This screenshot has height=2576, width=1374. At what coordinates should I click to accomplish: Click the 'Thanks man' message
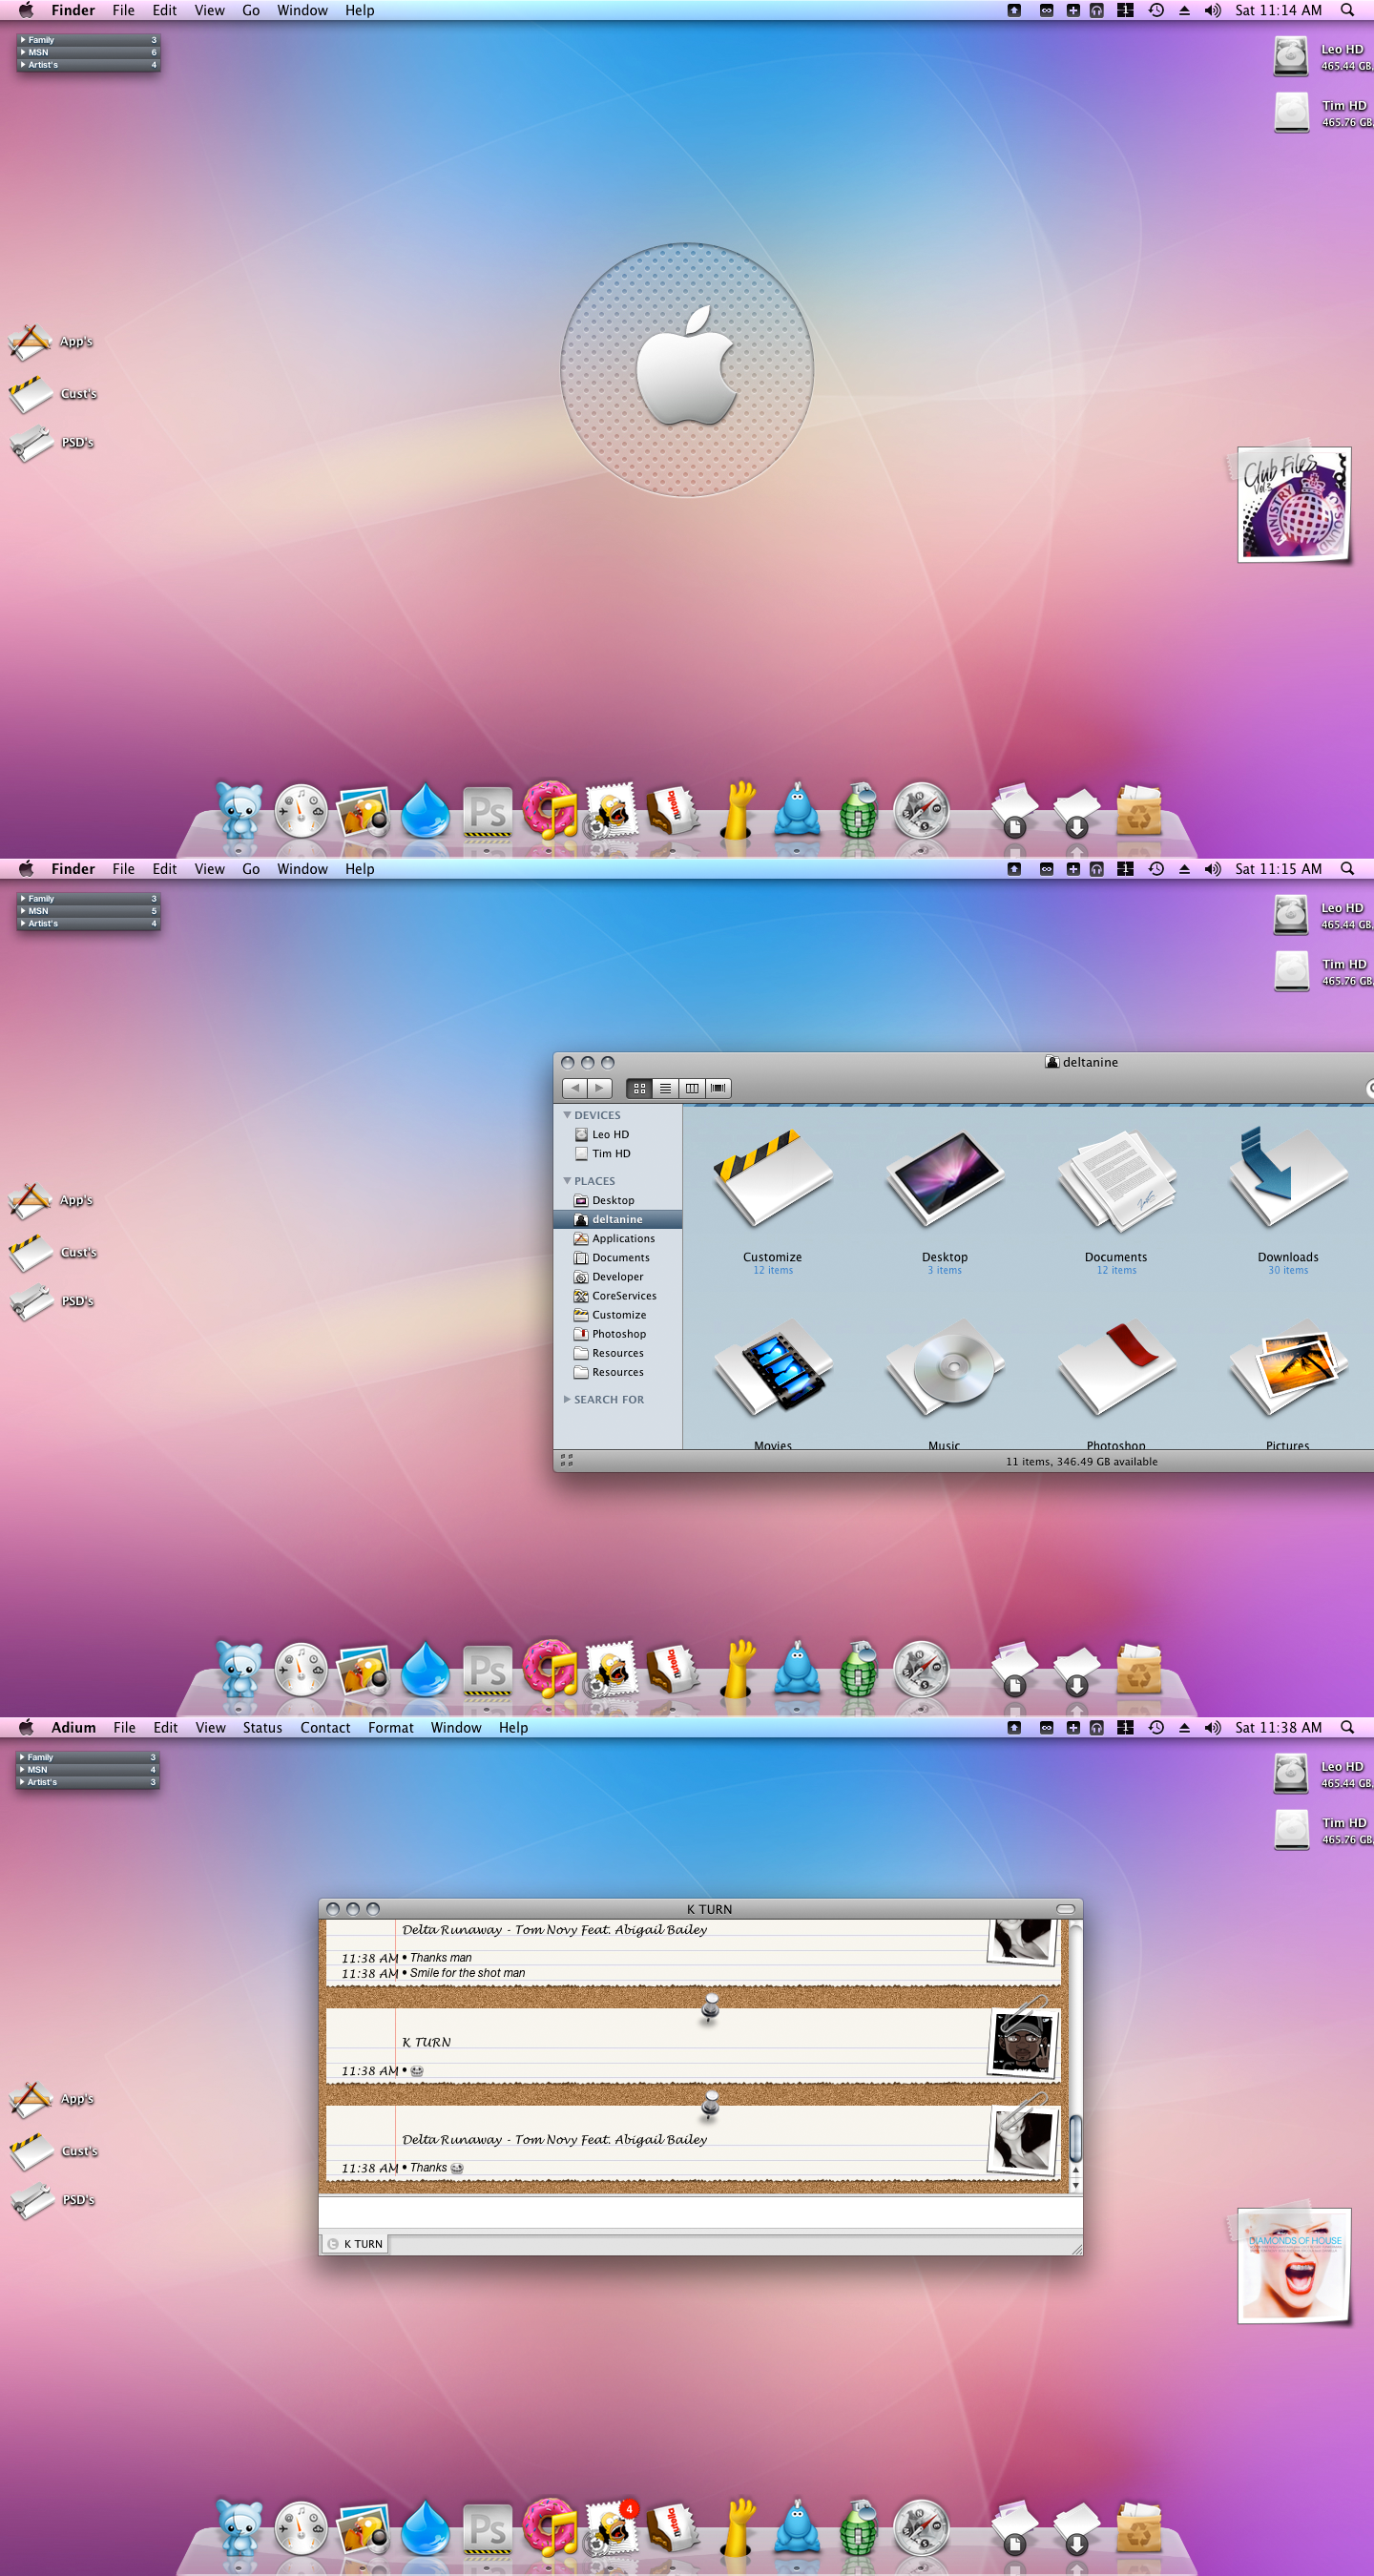tap(440, 1958)
